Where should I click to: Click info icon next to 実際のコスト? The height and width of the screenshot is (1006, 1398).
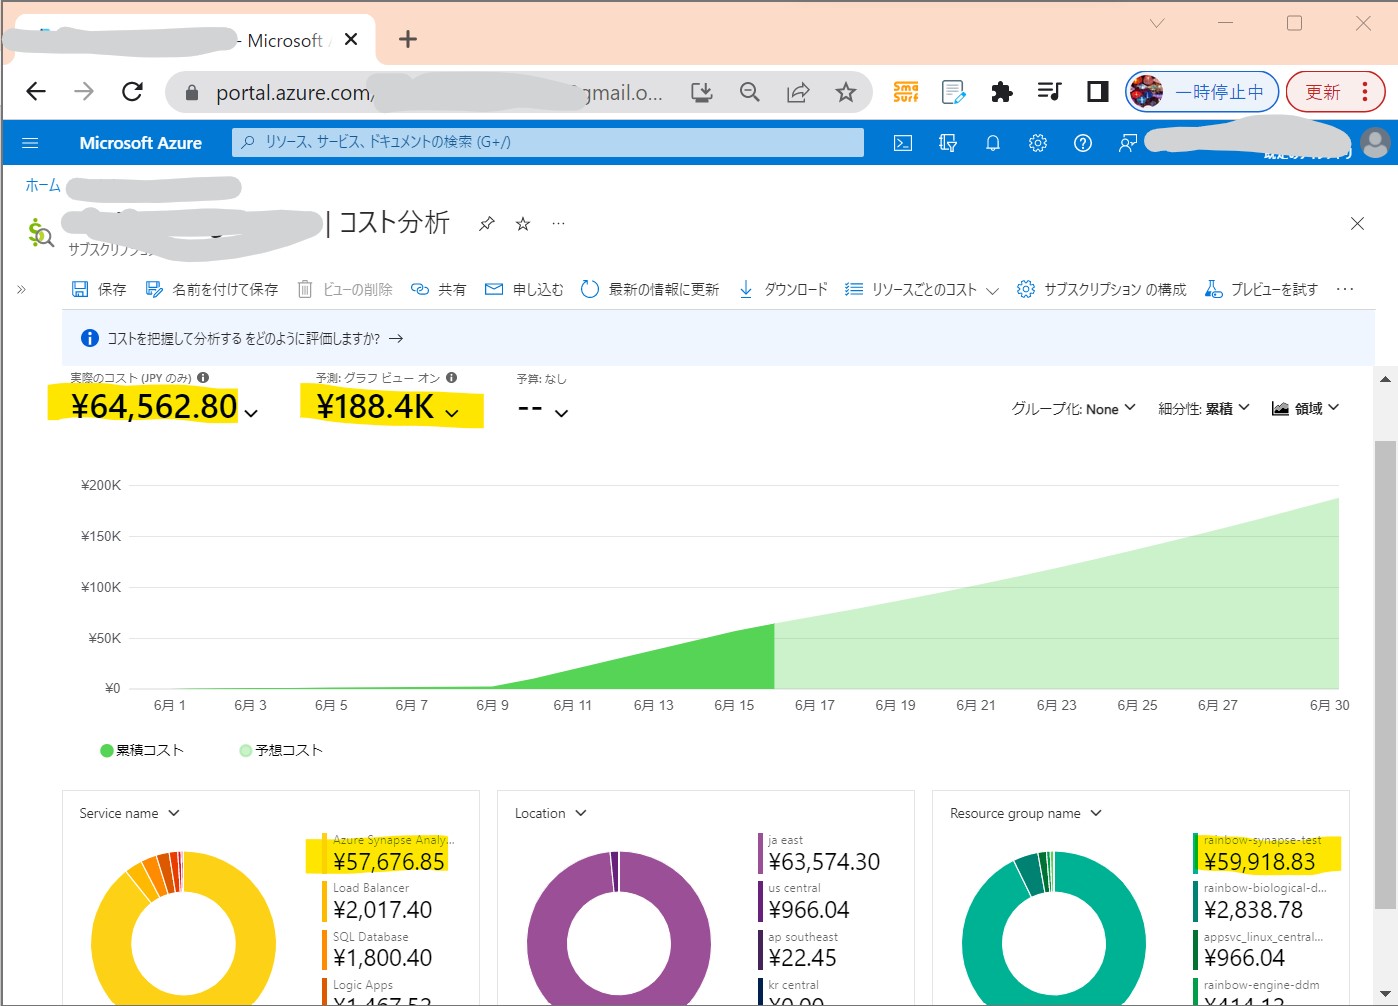coord(203,378)
